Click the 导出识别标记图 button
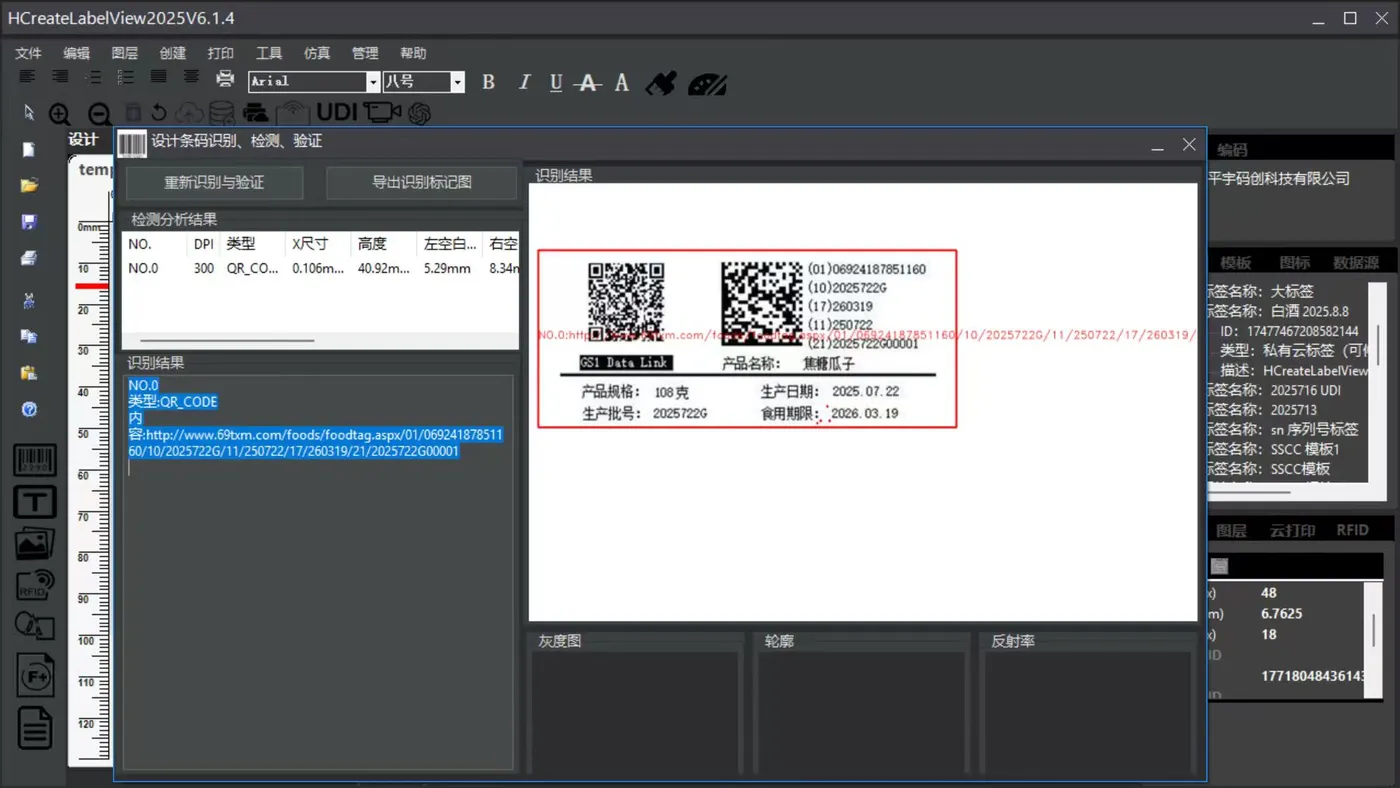The width and height of the screenshot is (1400, 788). click(422, 182)
